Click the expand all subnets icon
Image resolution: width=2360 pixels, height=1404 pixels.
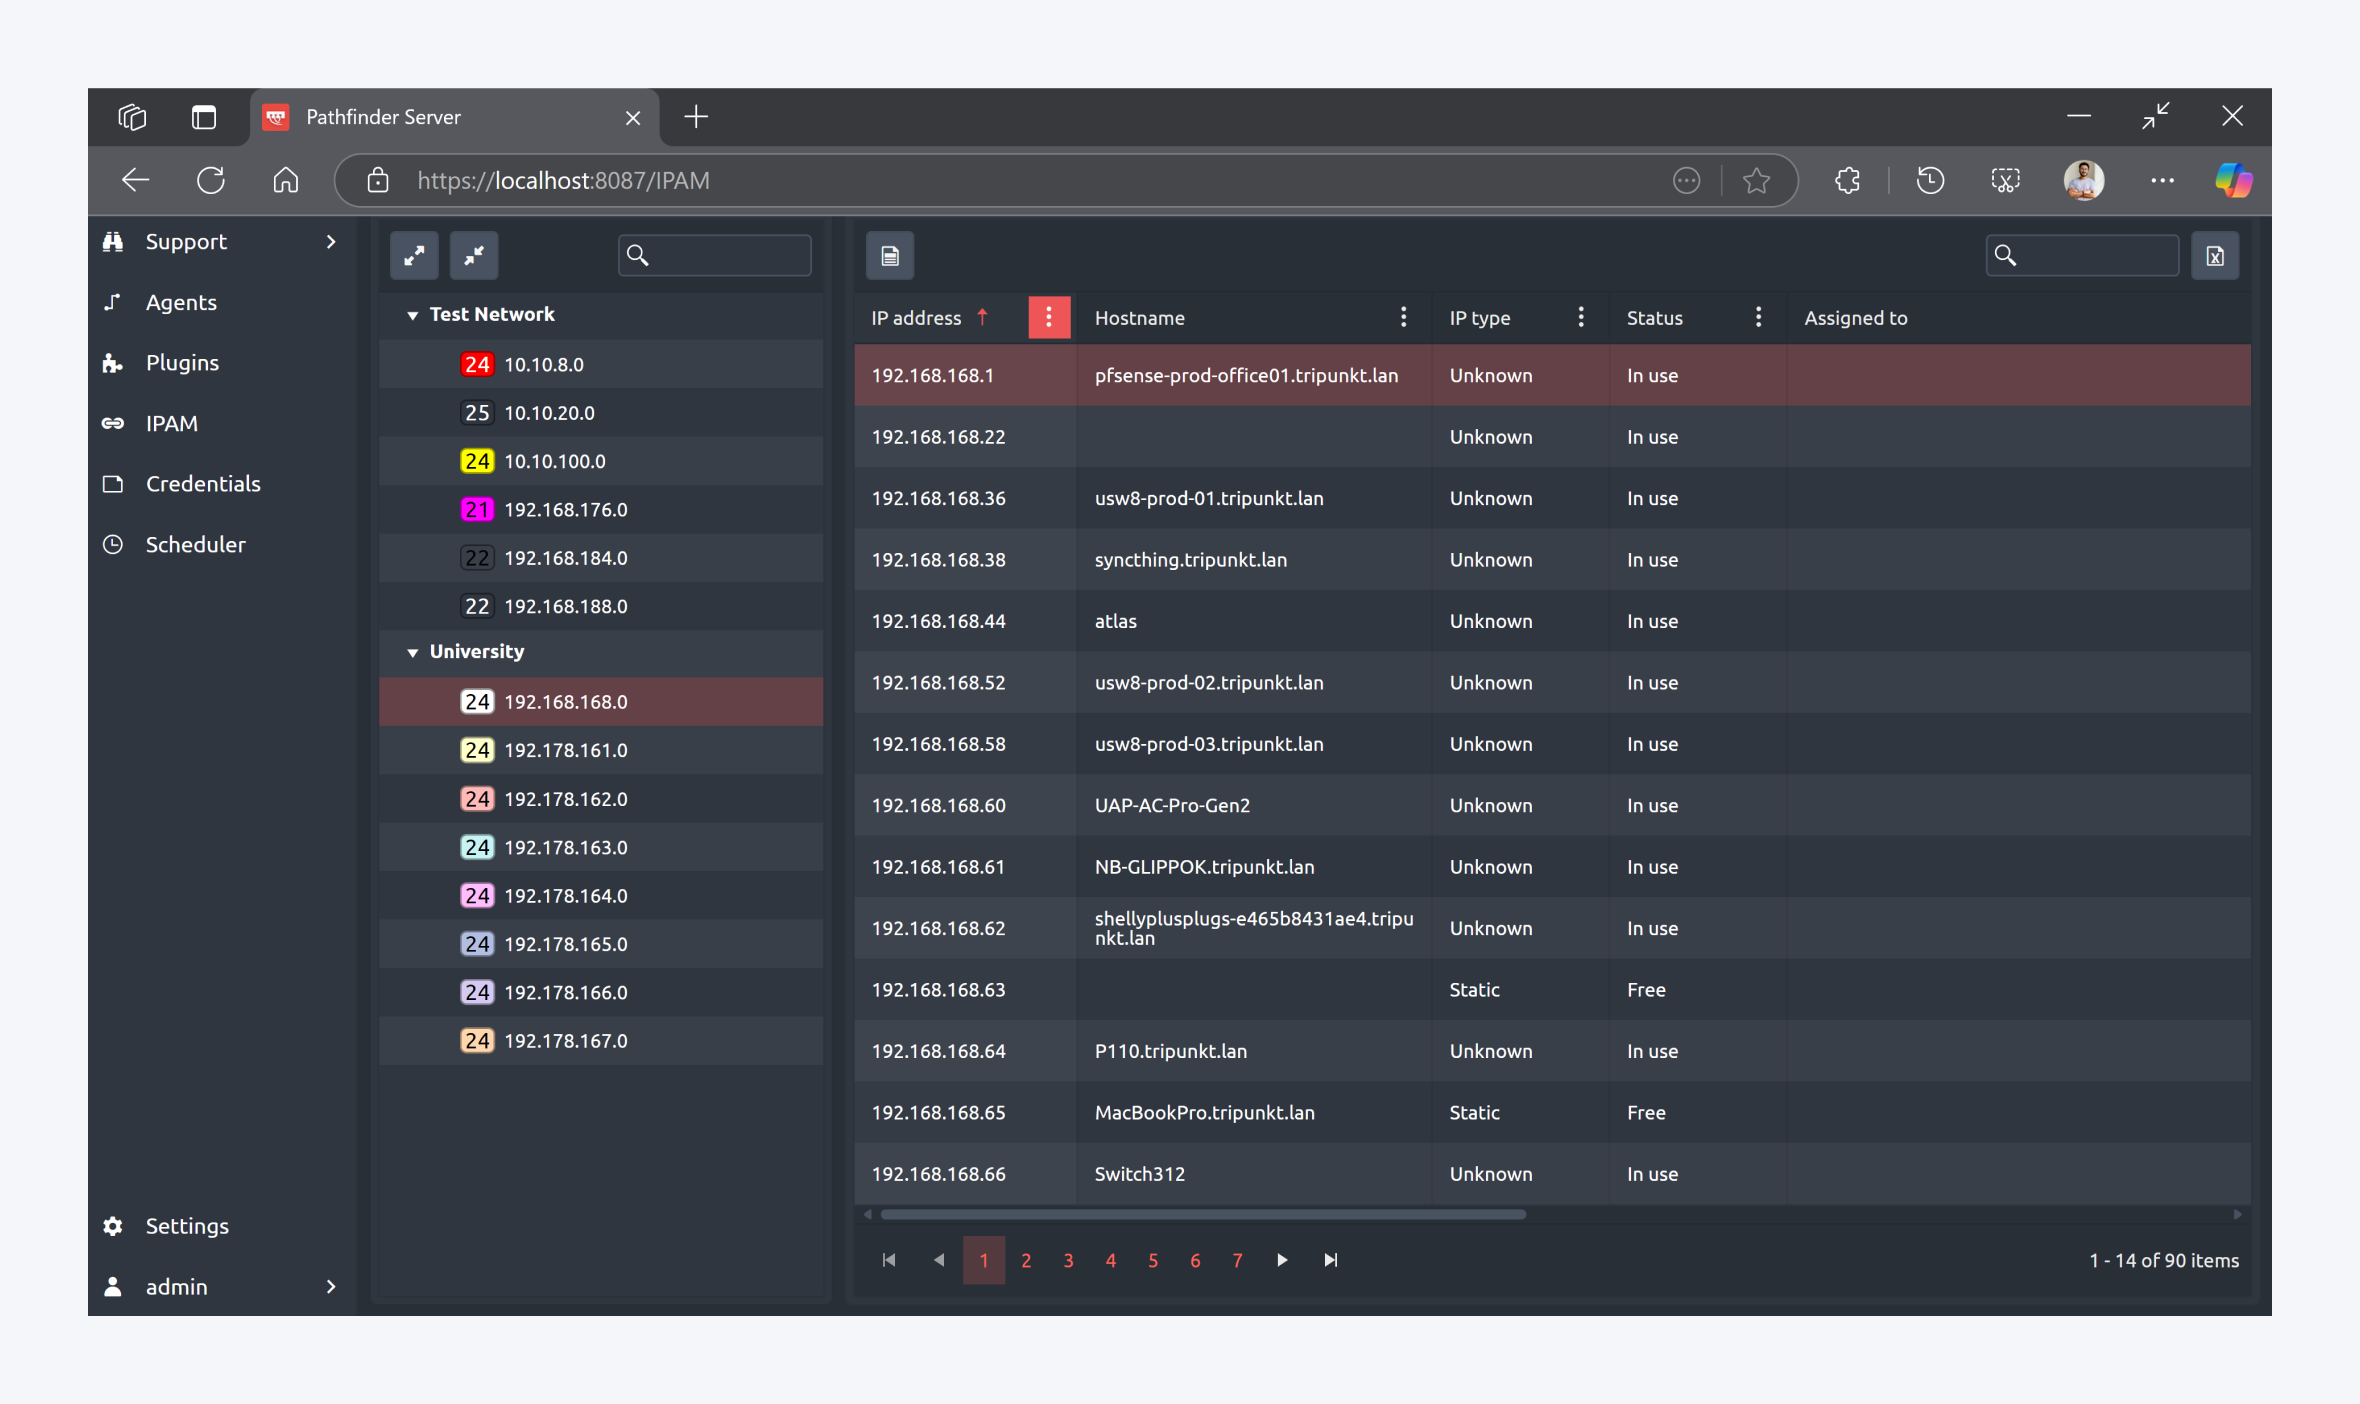coord(414,256)
